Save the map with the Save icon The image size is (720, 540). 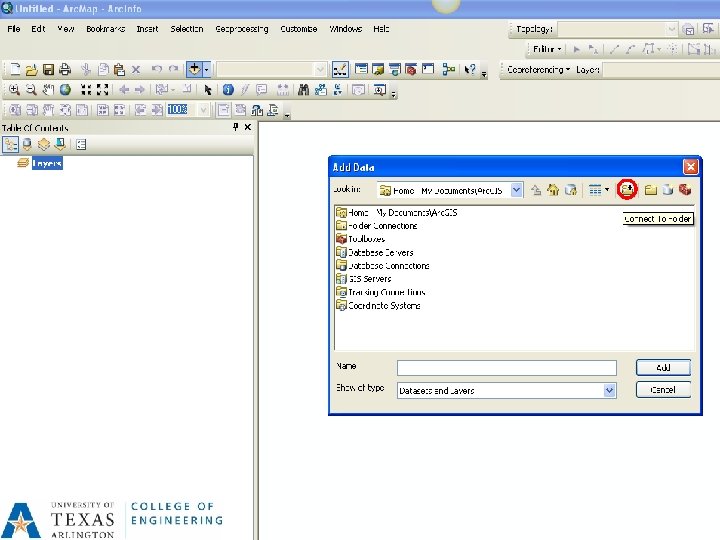coord(48,69)
